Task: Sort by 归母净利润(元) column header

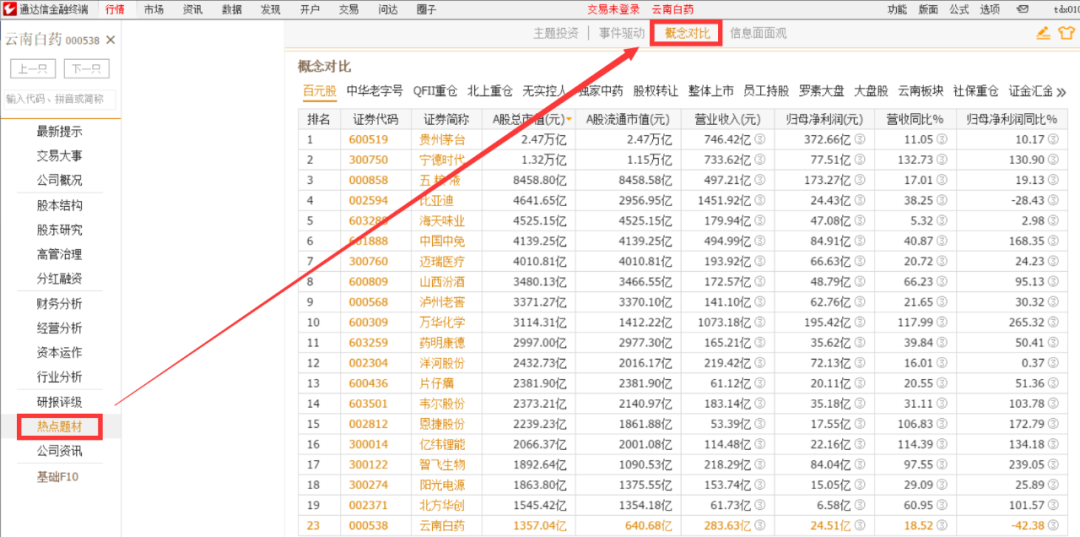Action: tap(824, 119)
